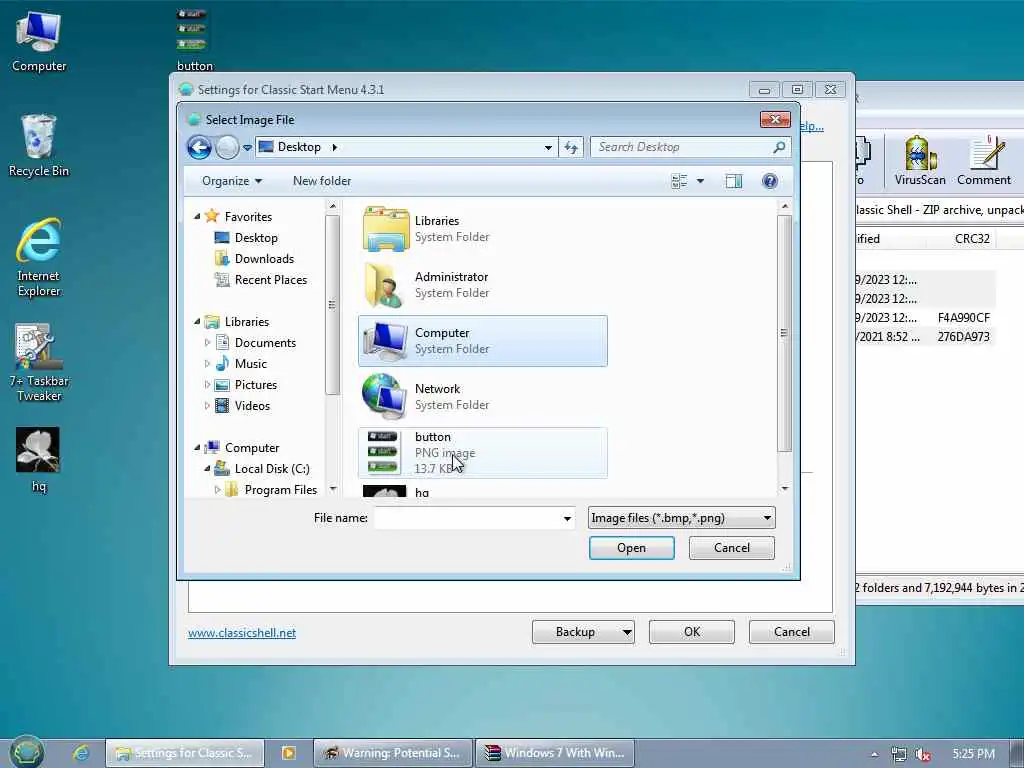This screenshot has width=1024, height=768.
Task: Go back in Select Image File dialog
Action: tap(199, 148)
